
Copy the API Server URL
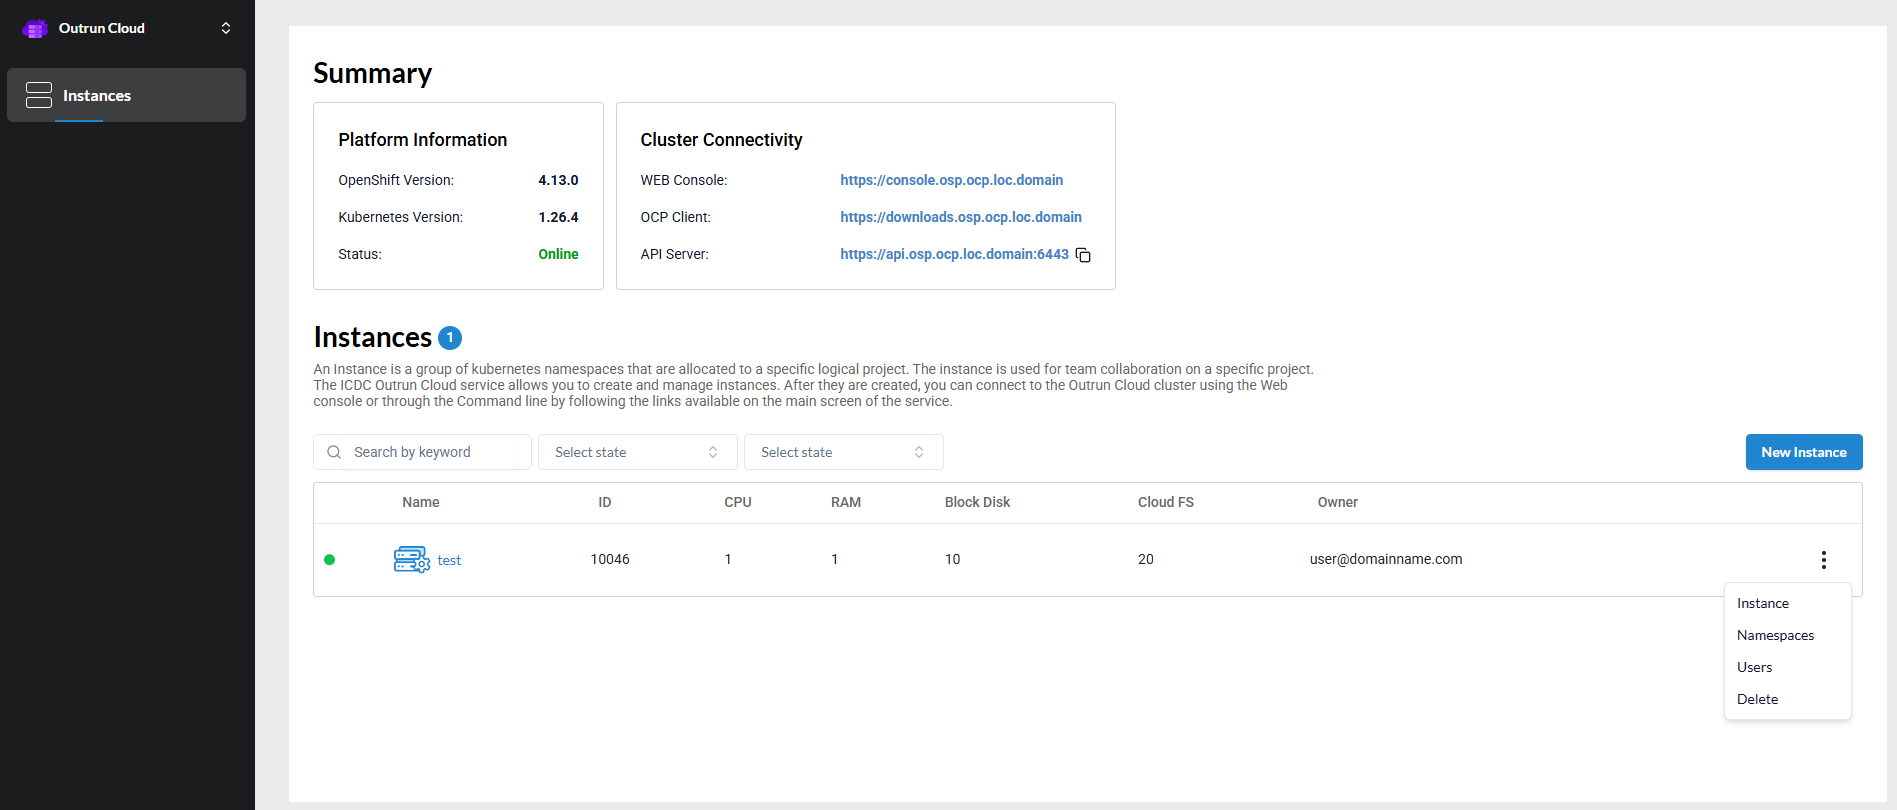click(1083, 255)
